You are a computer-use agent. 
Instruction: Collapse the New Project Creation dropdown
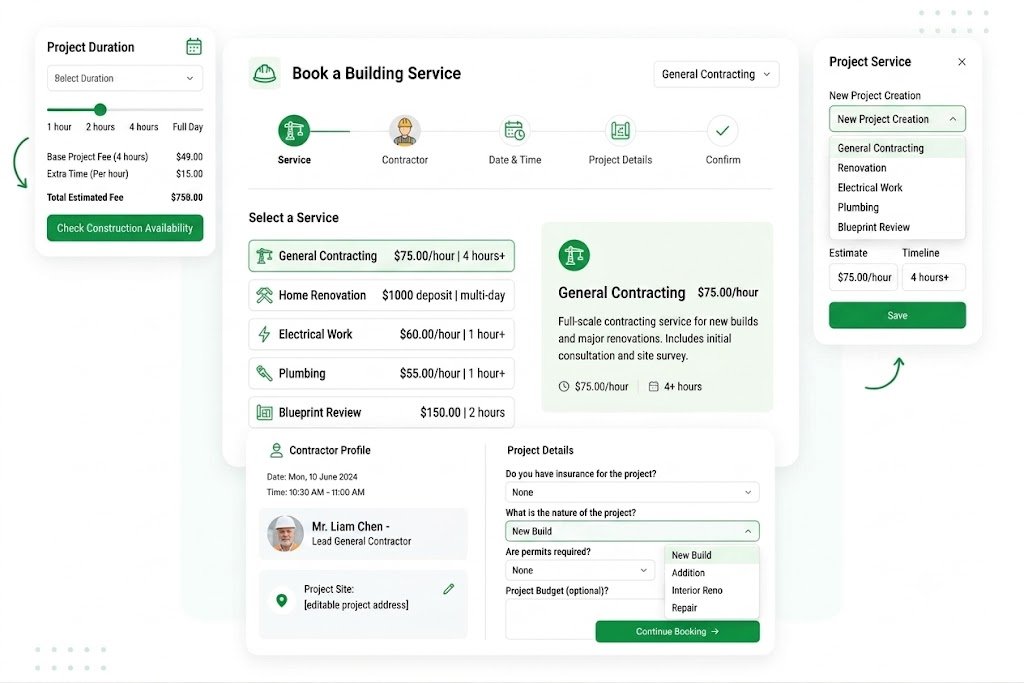coord(897,119)
